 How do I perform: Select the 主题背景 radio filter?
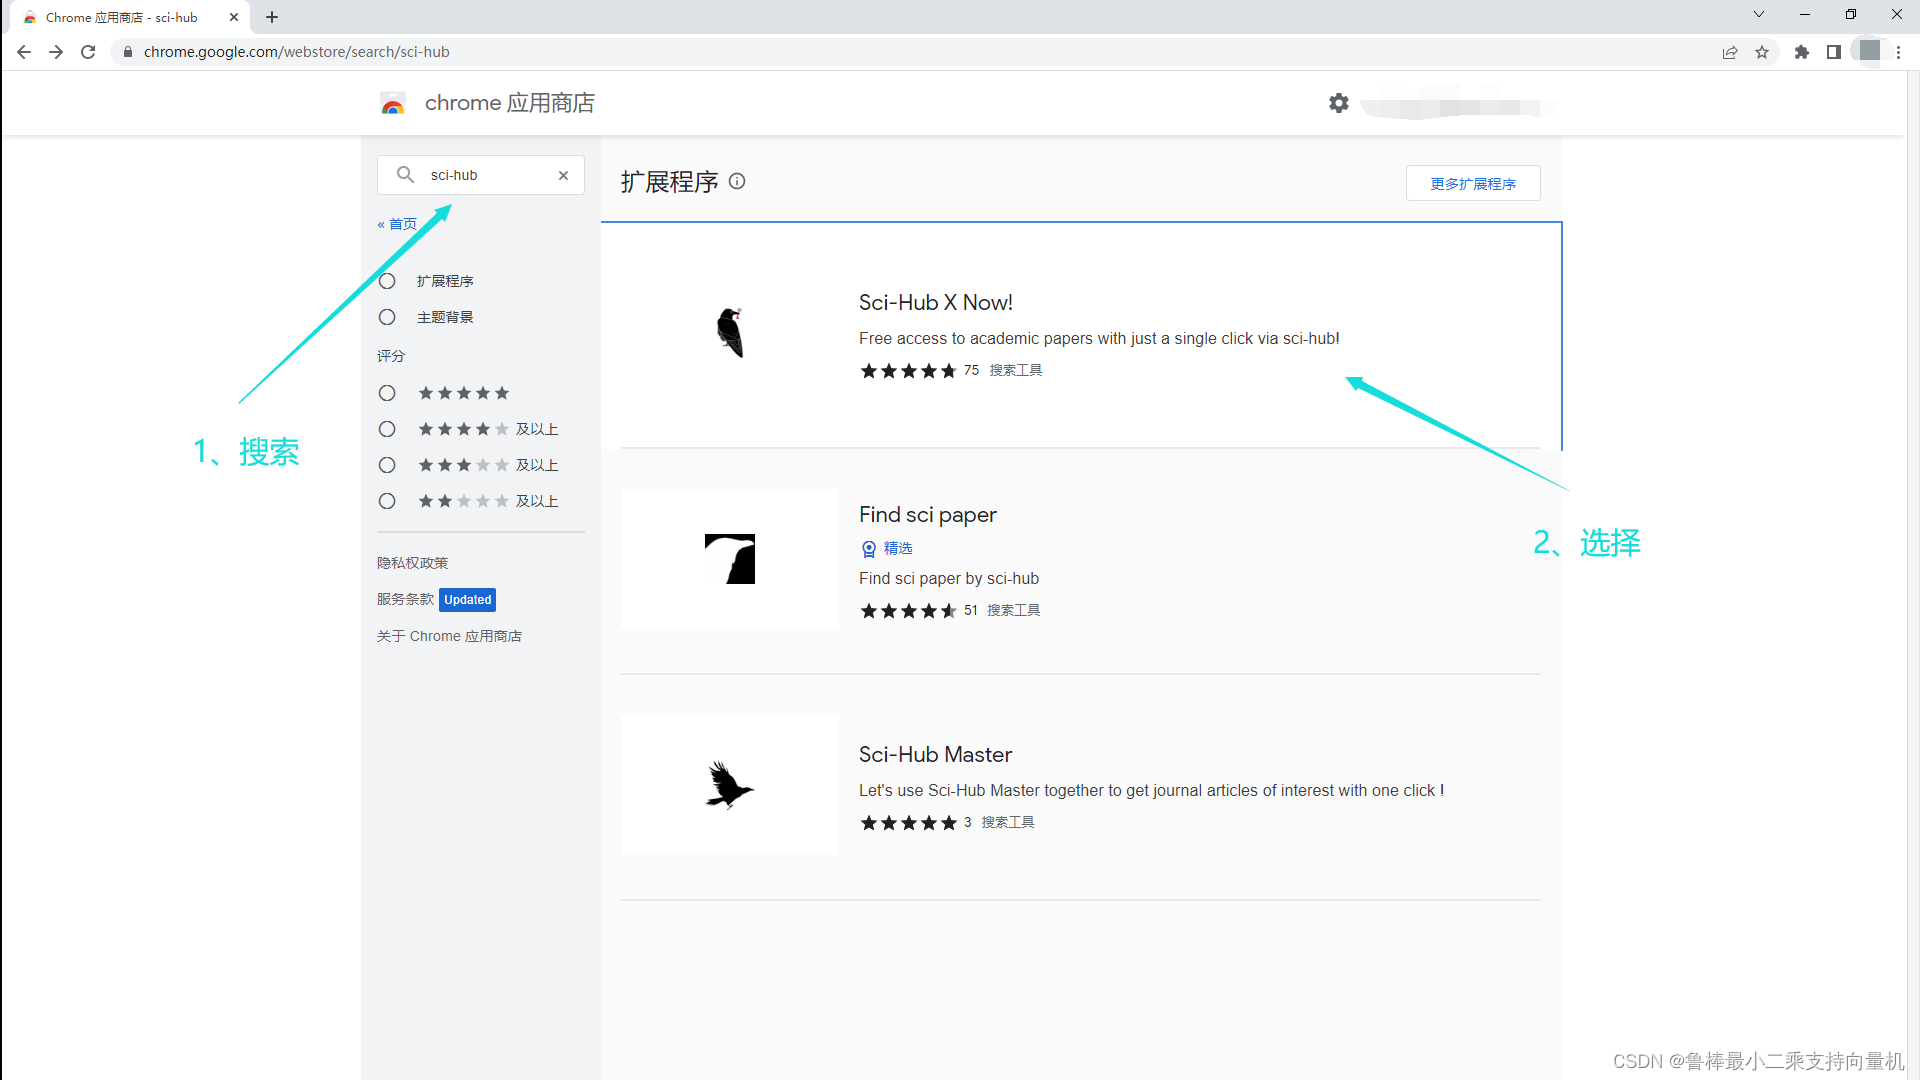[x=387, y=317]
